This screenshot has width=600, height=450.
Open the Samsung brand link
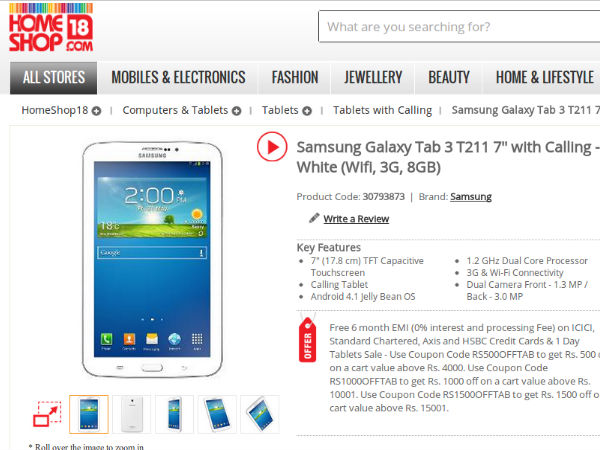pos(471,197)
